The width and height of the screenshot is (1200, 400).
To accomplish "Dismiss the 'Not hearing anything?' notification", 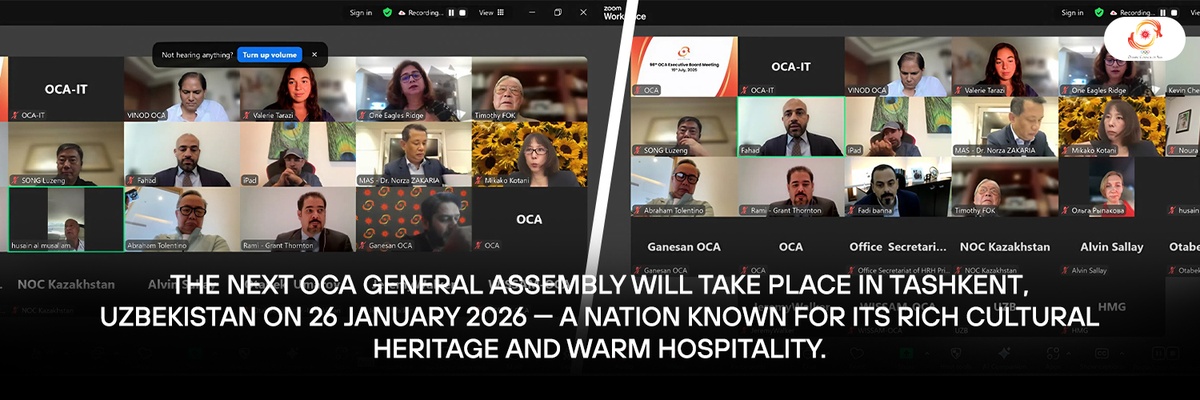I will pos(314,55).
